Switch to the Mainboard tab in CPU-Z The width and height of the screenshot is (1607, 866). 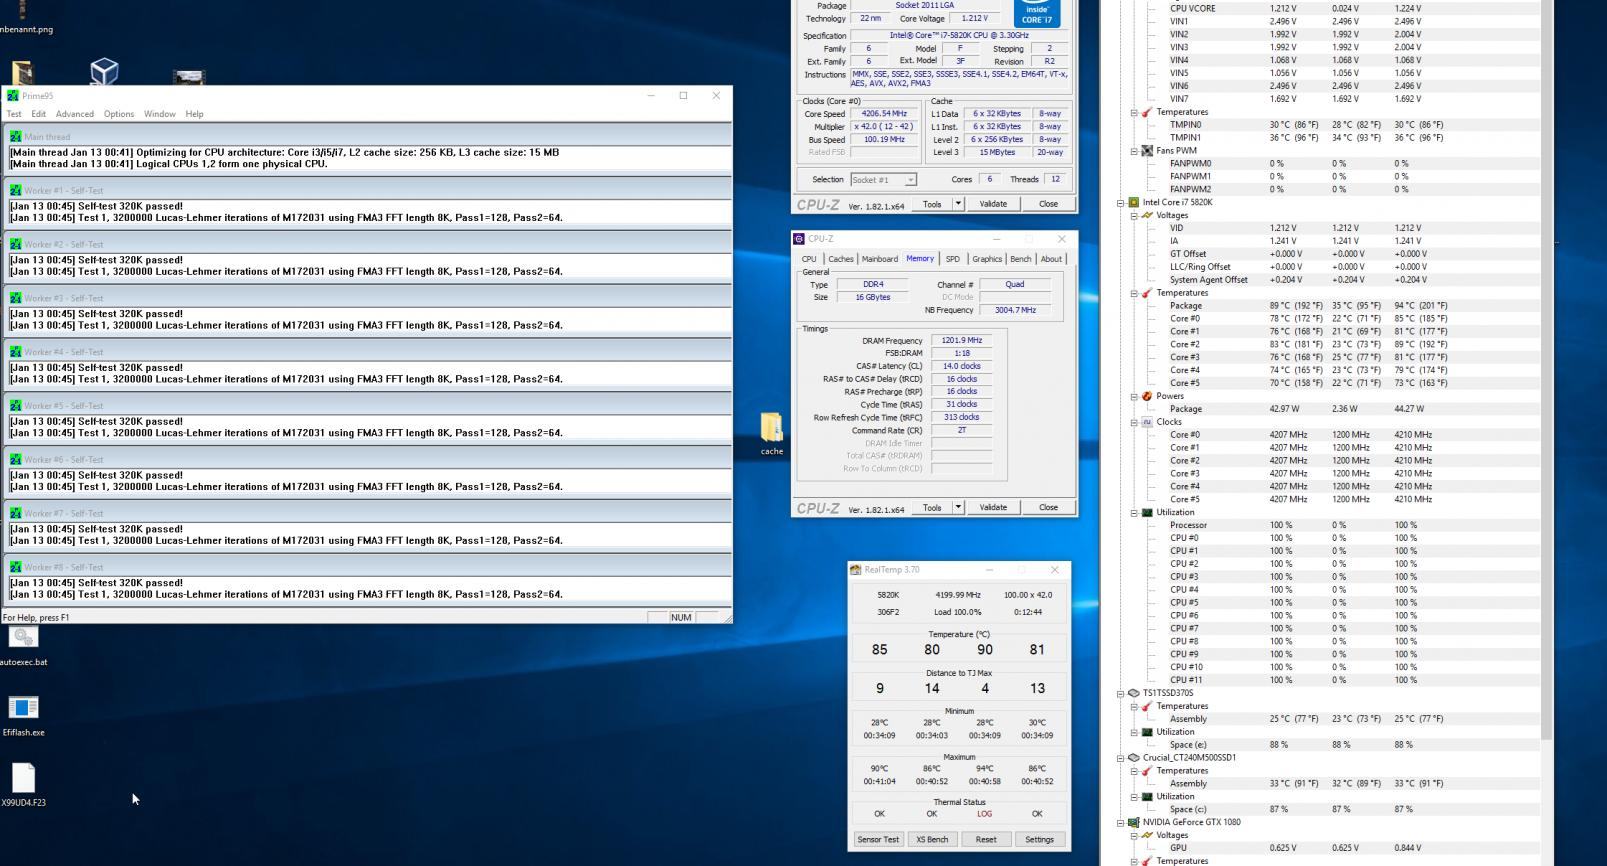[880, 259]
